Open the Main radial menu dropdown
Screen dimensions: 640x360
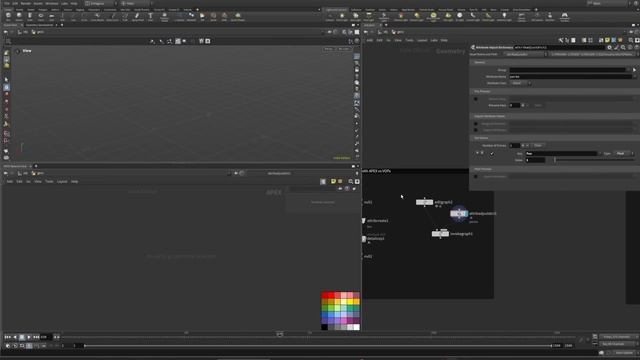pyautogui.click(x=137, y=3)
